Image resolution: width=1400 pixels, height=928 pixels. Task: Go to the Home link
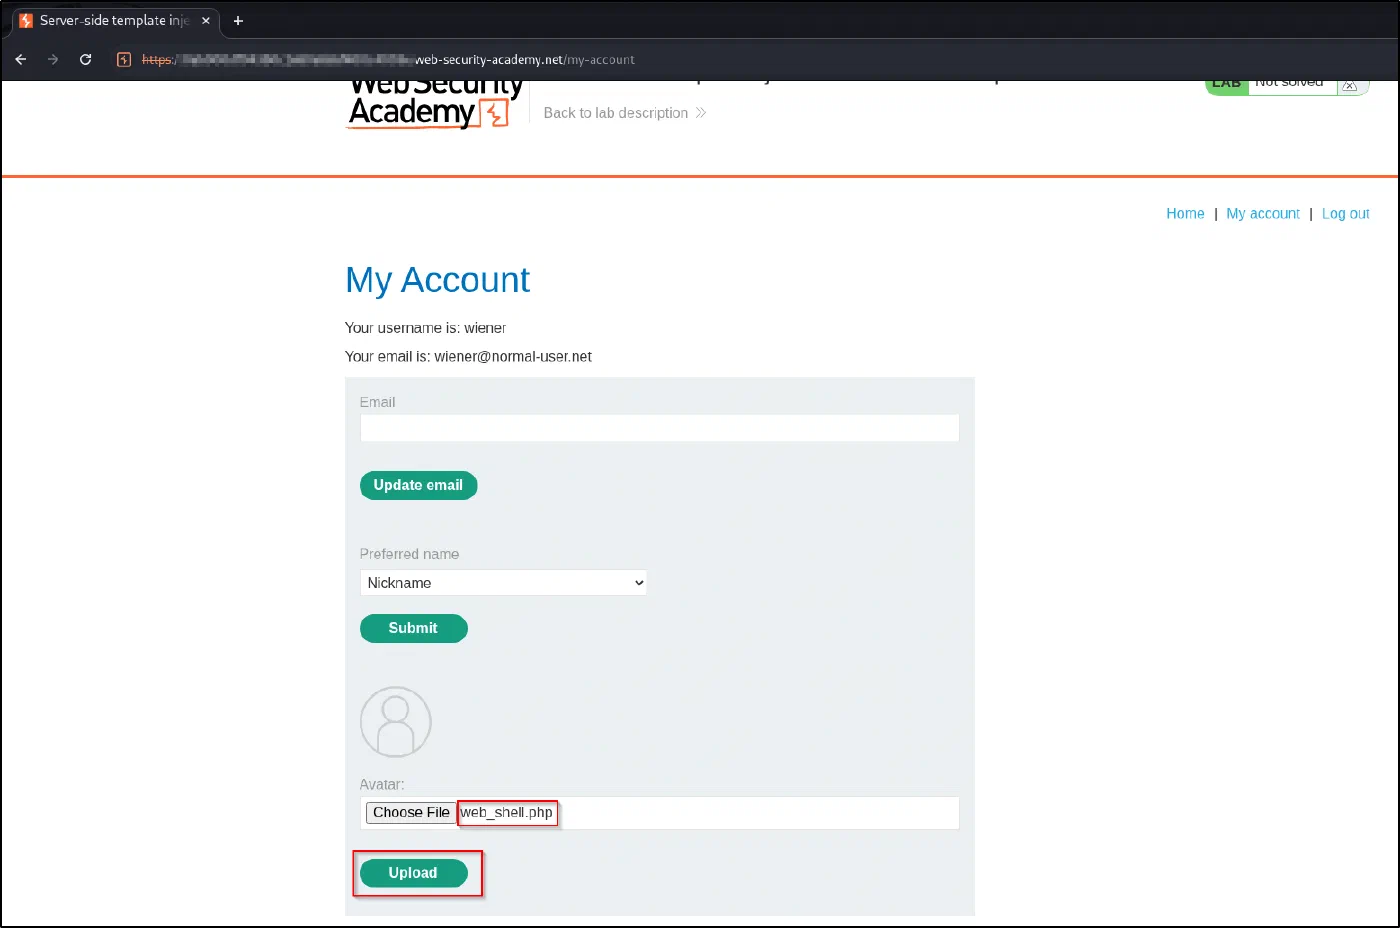tap(1185, 214)
